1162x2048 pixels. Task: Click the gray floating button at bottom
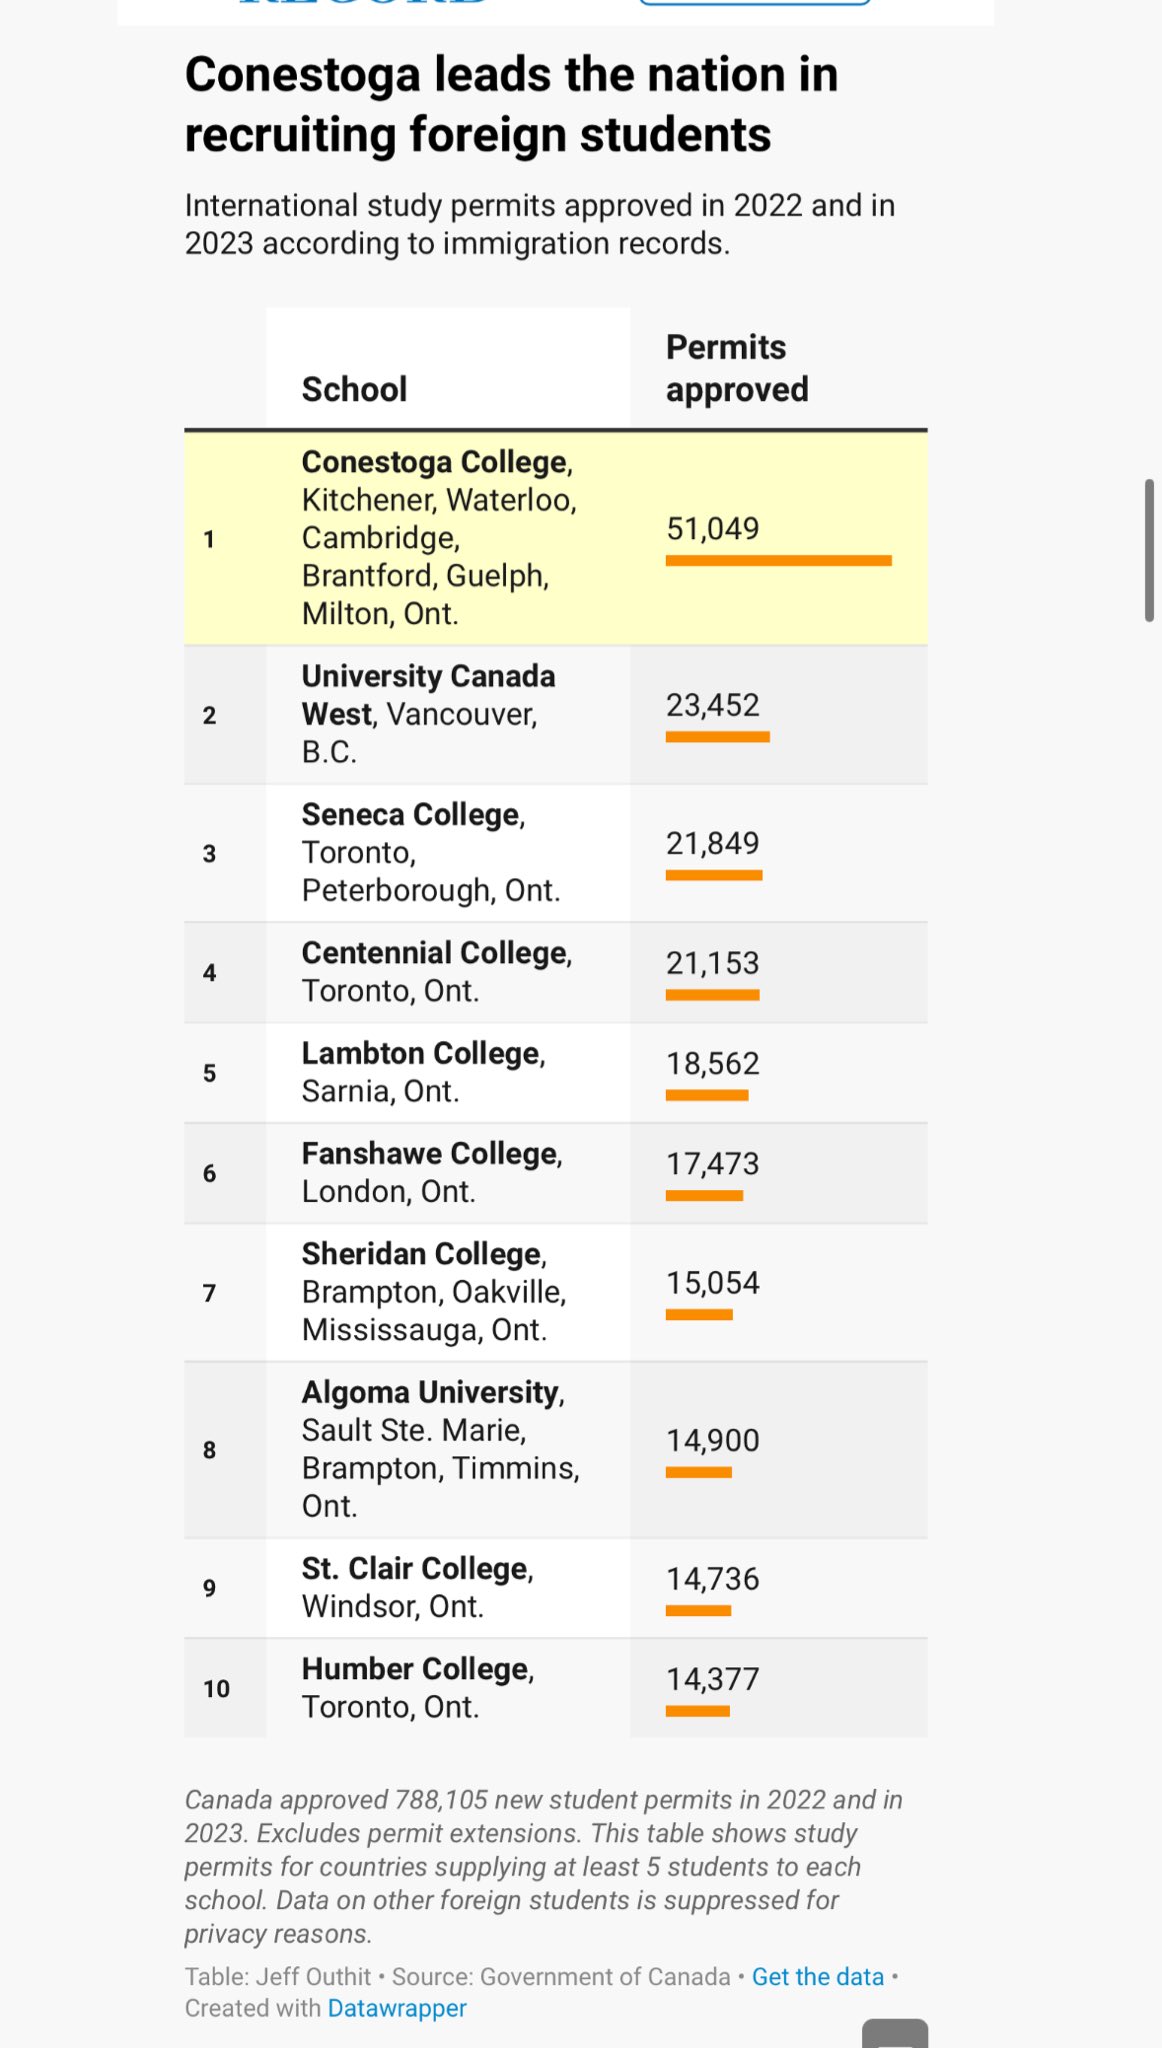895,2034
